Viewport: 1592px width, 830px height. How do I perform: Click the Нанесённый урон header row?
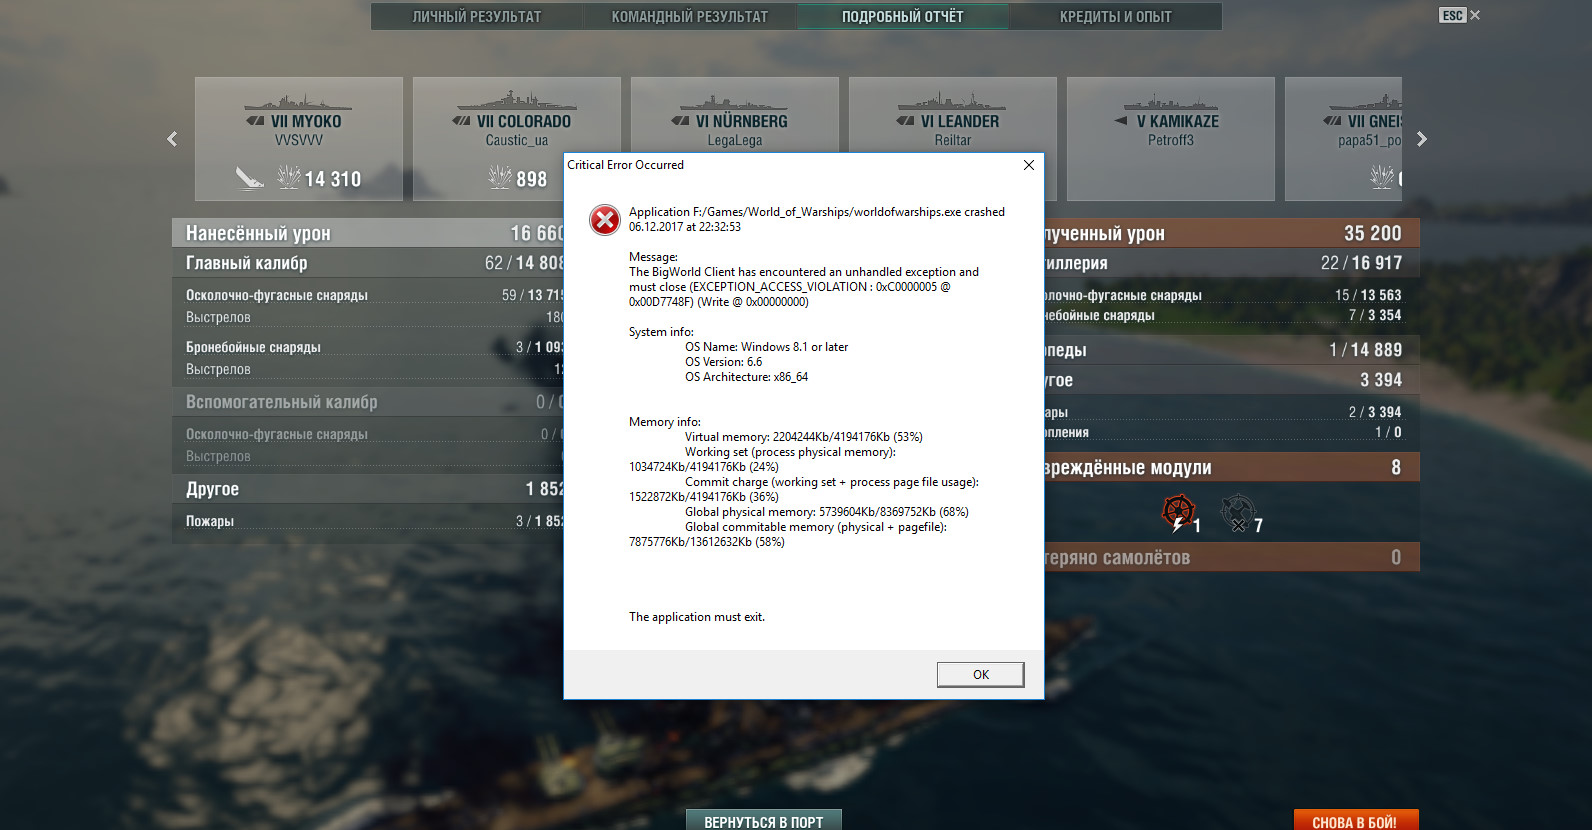pos(368,233)
